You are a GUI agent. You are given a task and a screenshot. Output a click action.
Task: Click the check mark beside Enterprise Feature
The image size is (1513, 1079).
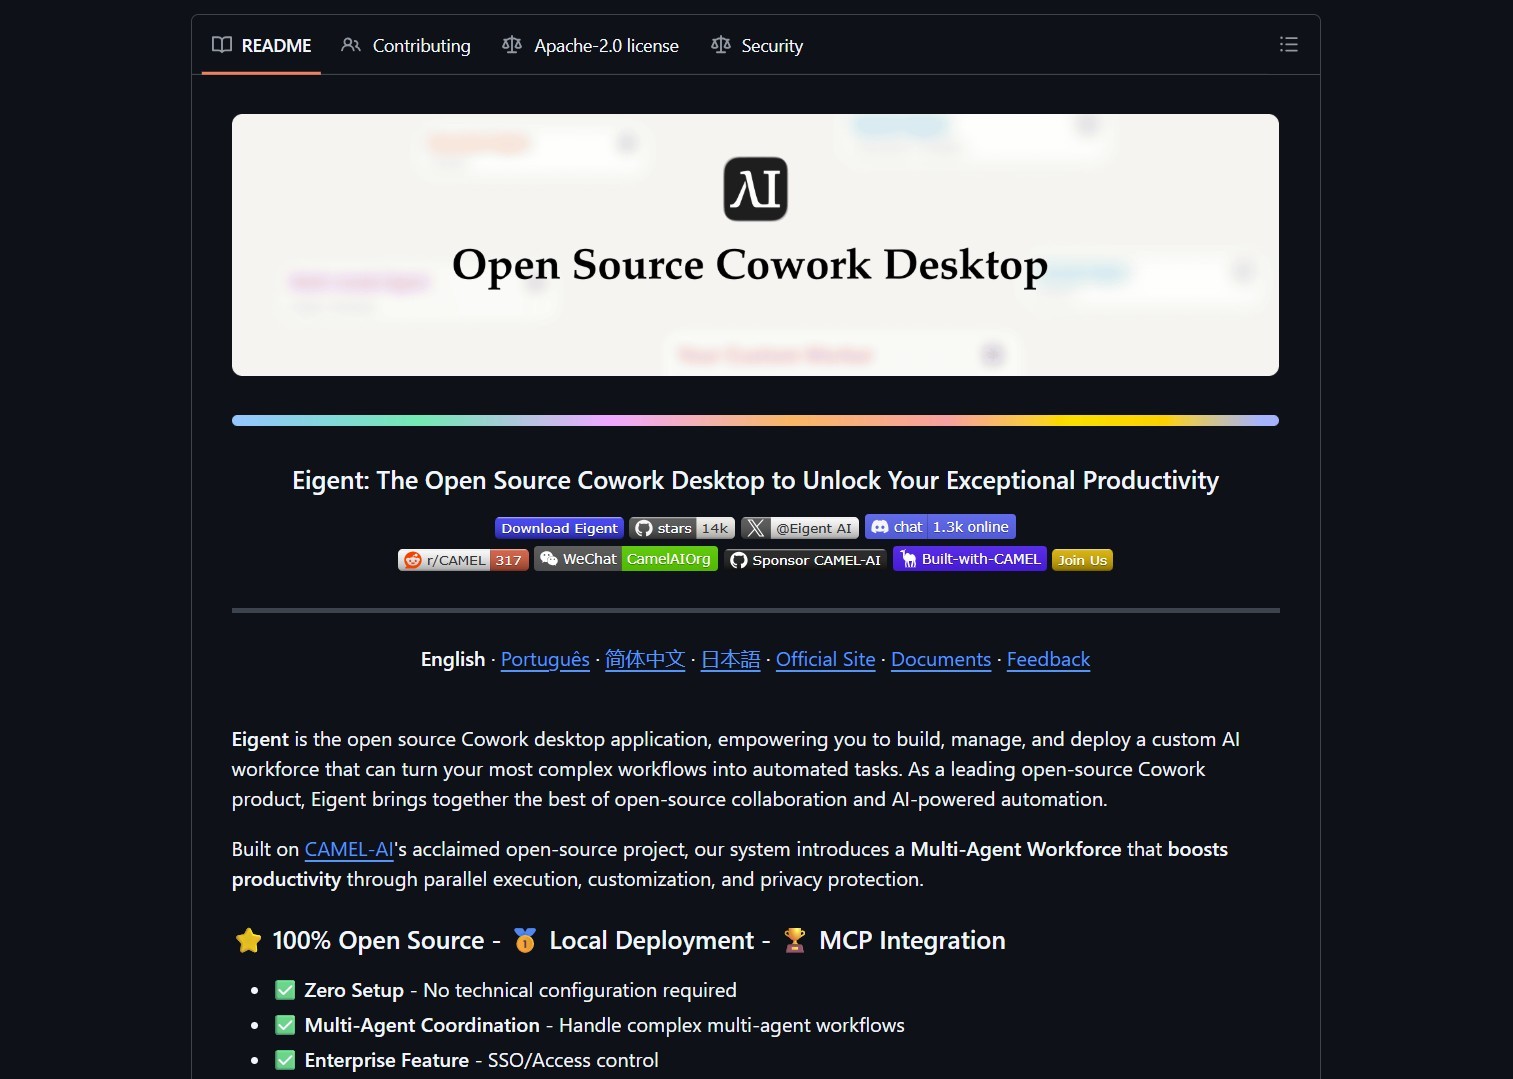point(285,1060)
